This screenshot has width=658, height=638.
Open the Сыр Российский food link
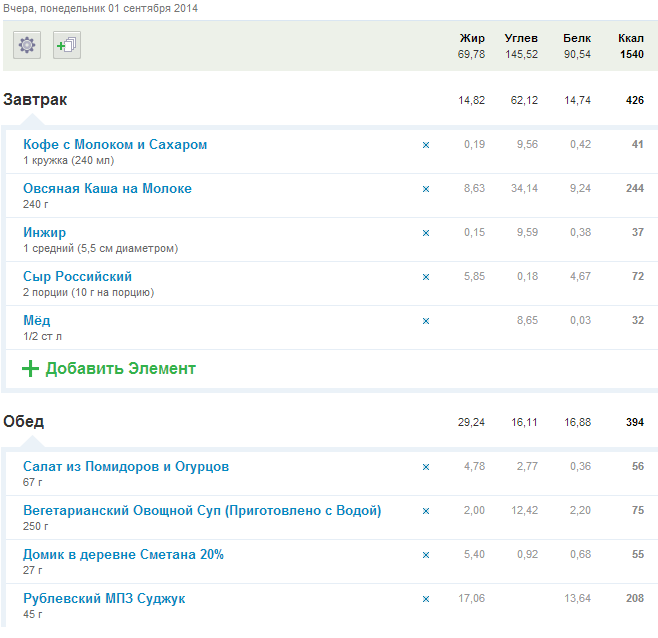point(77,276)
